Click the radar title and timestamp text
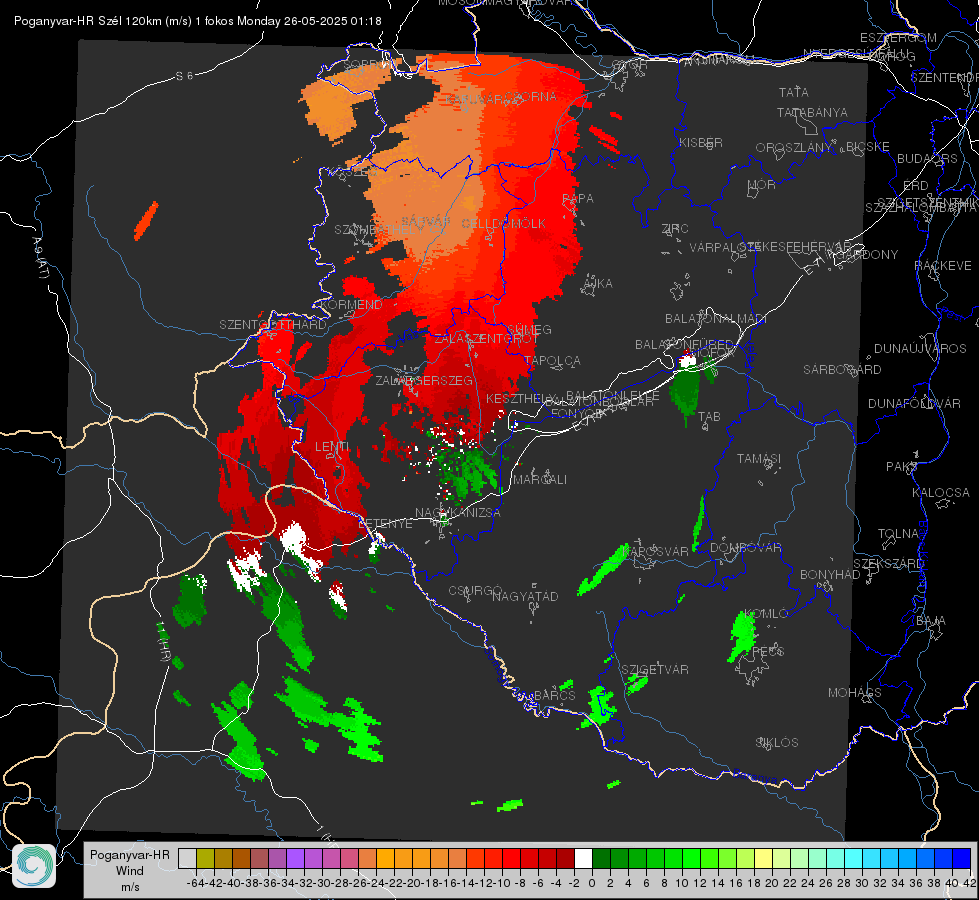Viewport: 979px width, 900px height. 197,21
